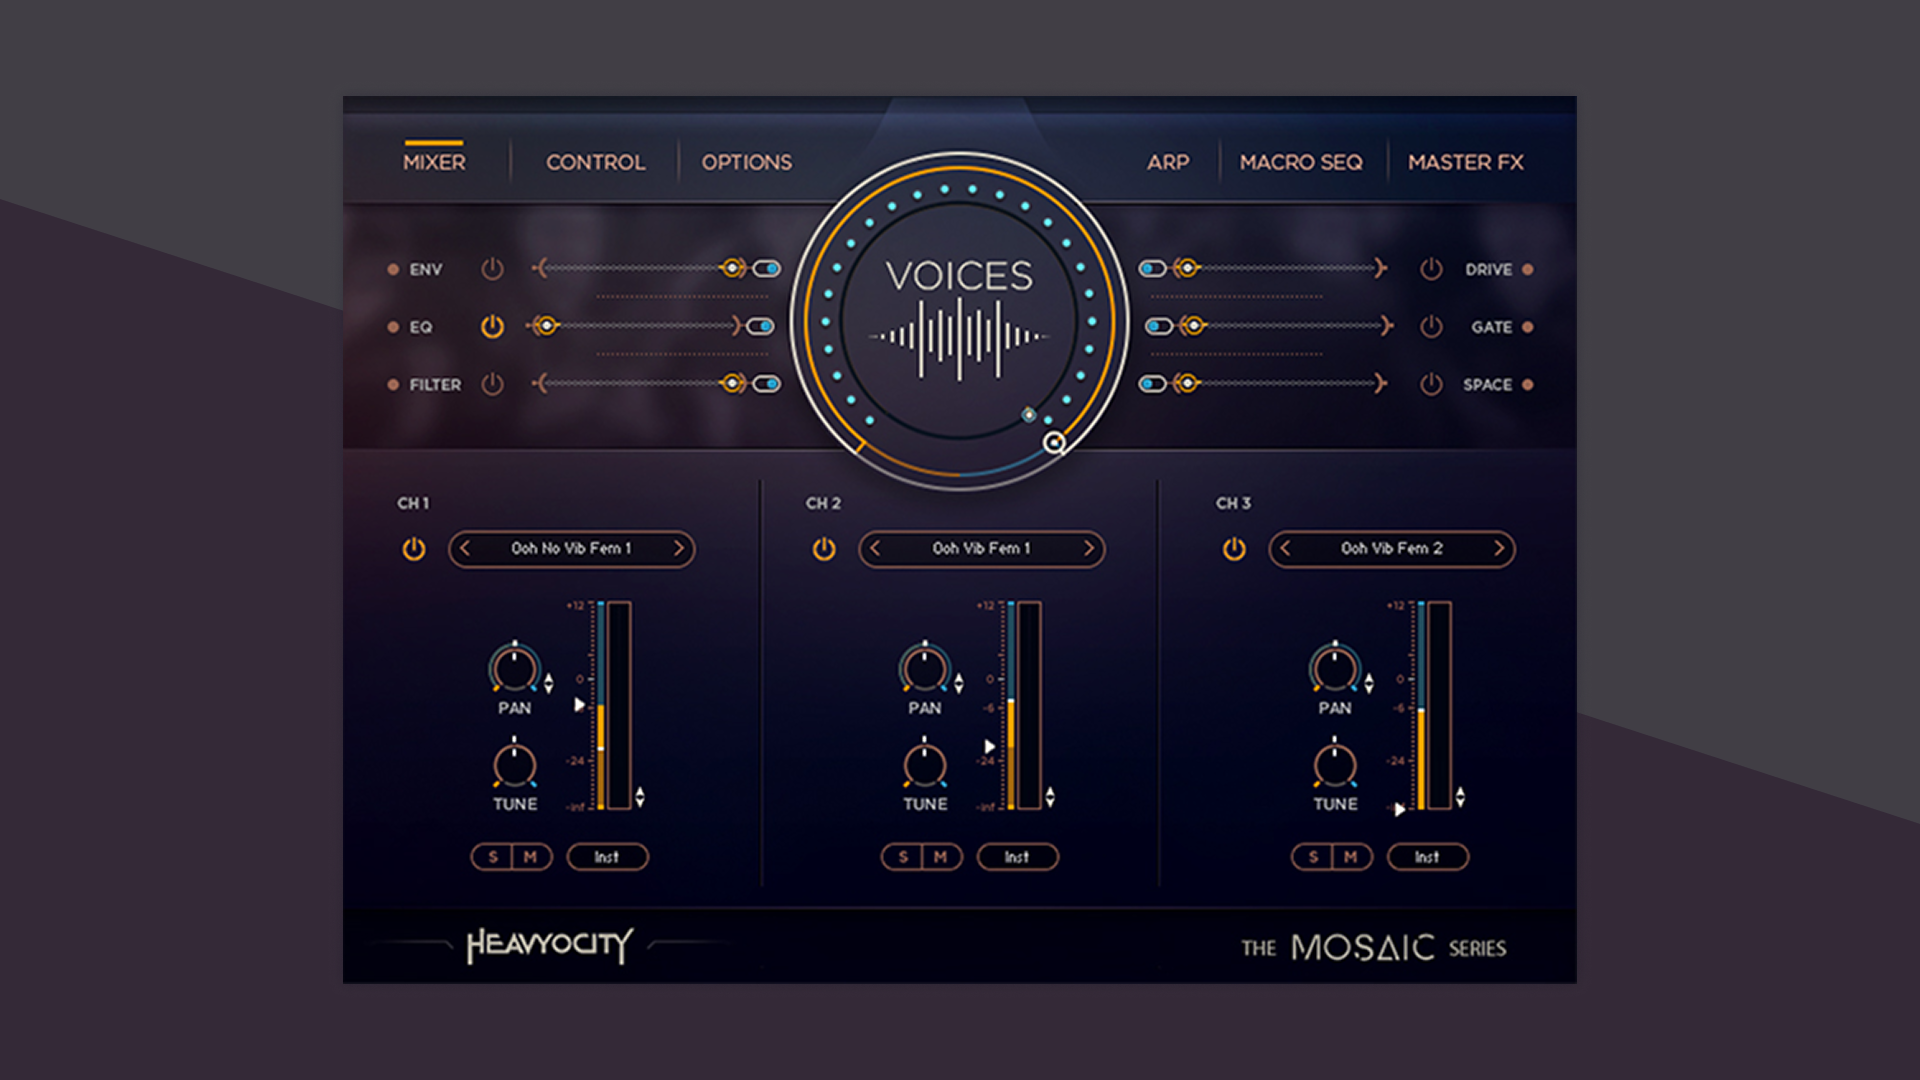Click the Inst button under CH 1

click(608, 856)
